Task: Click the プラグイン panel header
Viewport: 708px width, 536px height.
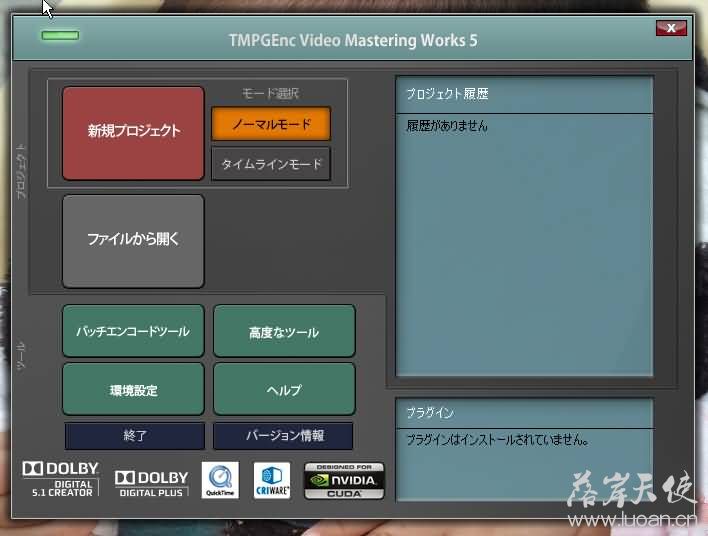Action: click(x=524, y=413)
